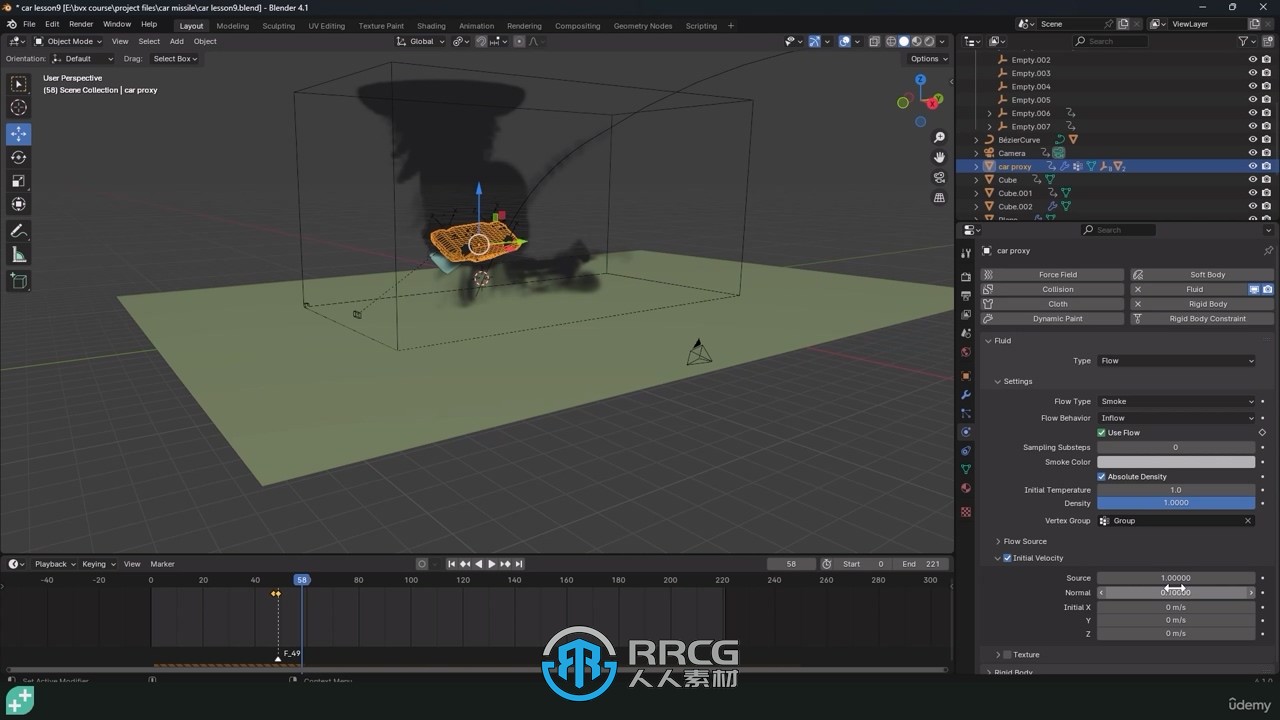Hide Camera object via its eye icon
The width and height of the screenshot is (1280, 720).
tap(1252, 153)
